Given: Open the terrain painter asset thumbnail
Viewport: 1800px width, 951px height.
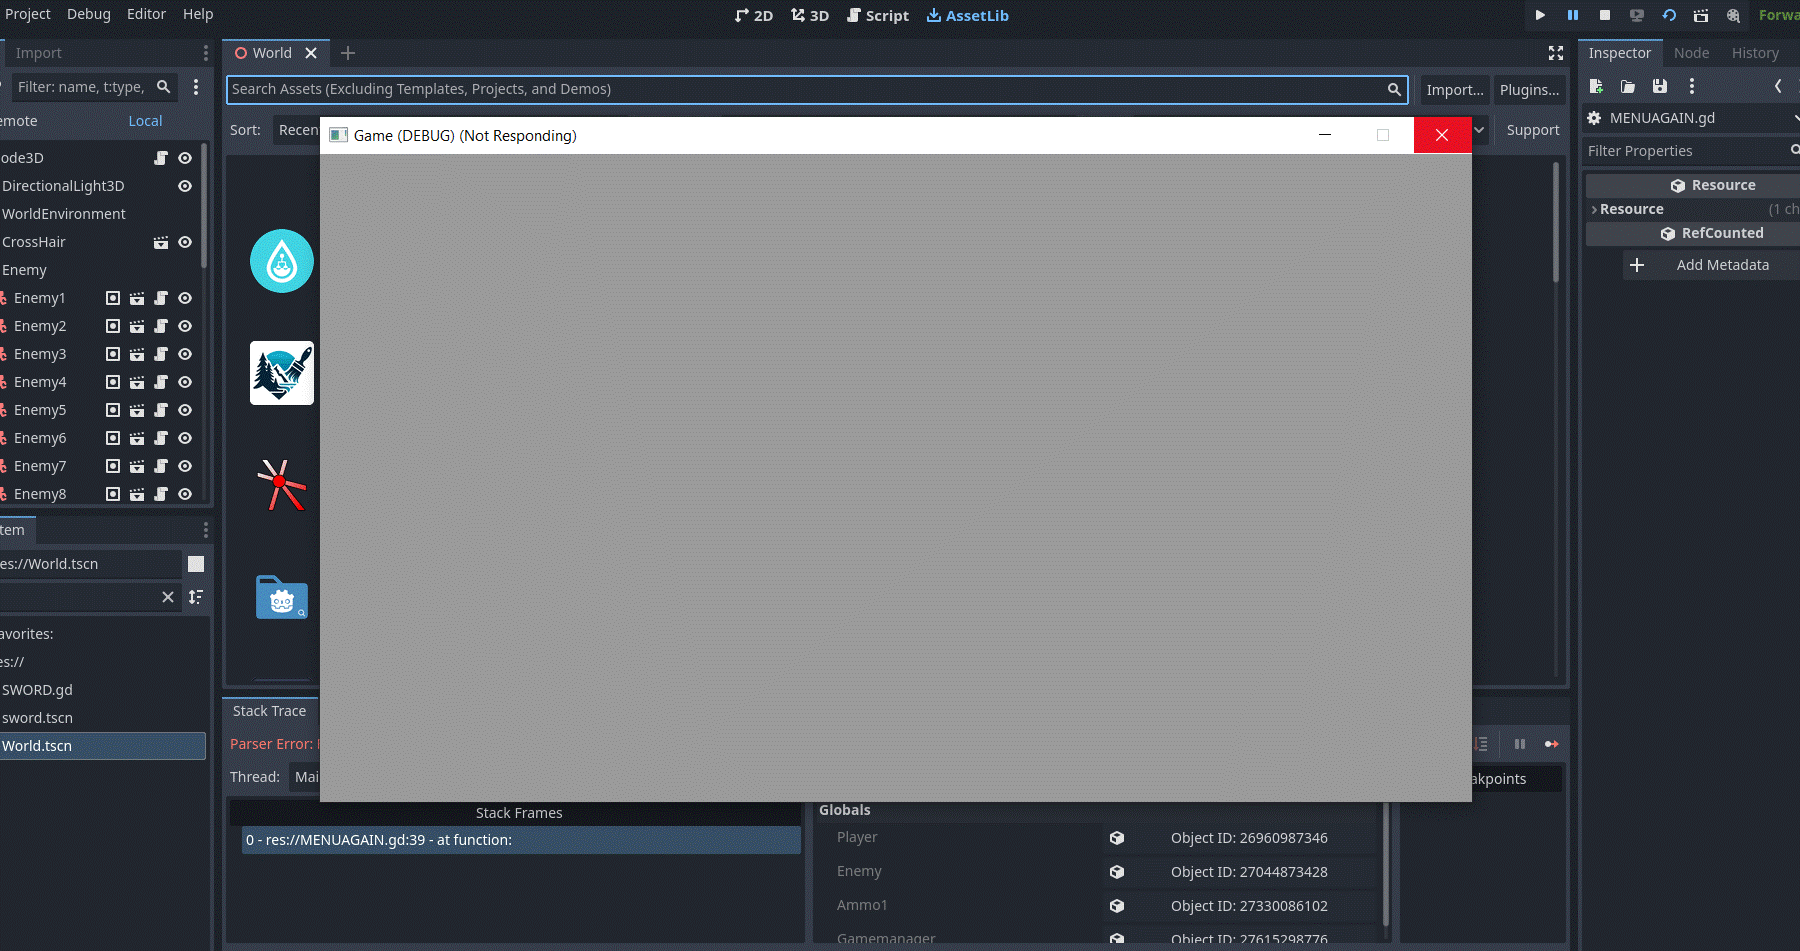Looking at the screenshot, I should point(282,373).
